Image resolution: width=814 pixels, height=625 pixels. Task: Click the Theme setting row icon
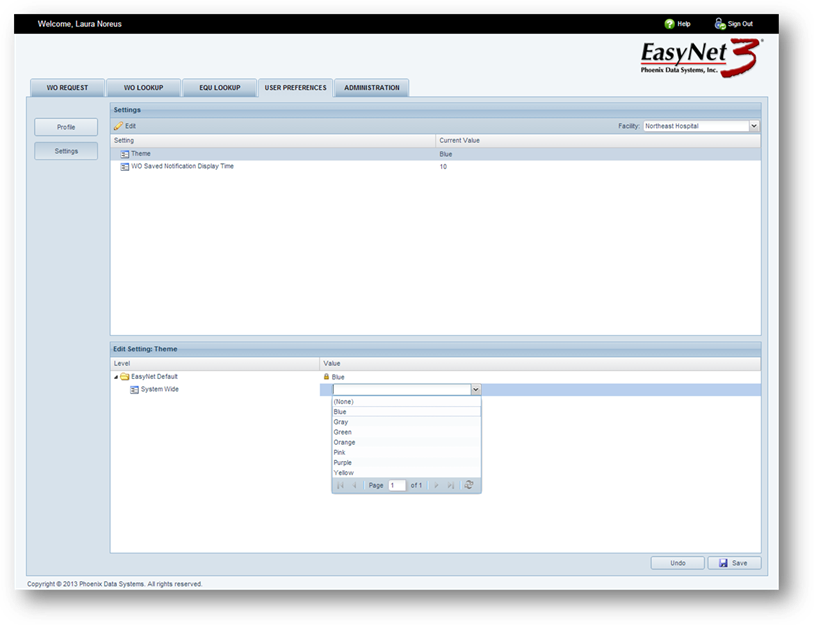pos(125,154)
